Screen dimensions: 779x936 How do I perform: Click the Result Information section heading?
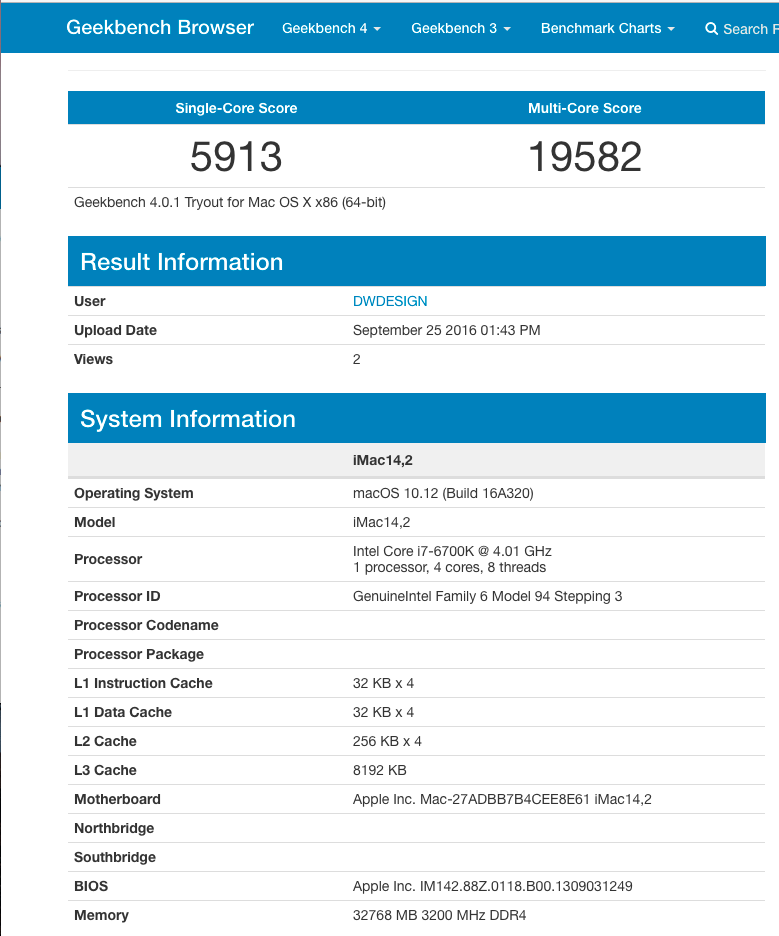[181, 262]
